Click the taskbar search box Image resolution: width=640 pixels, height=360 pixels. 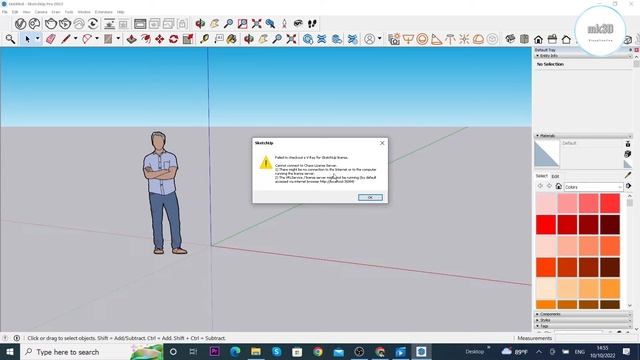click(x=91, y=352)
